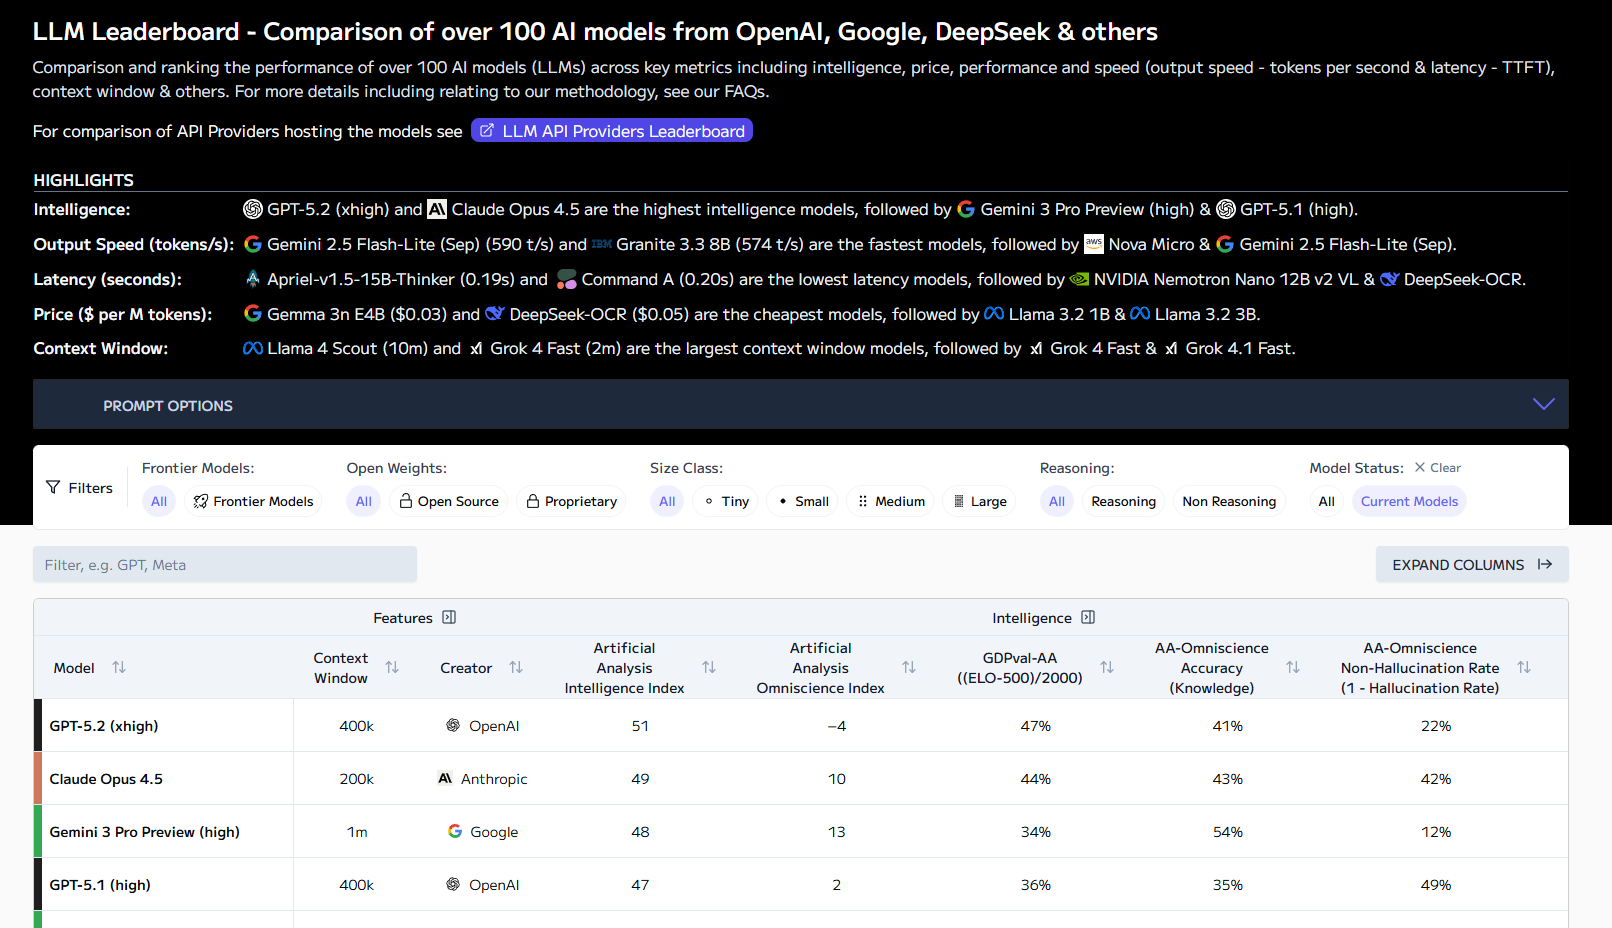This screenshot has height=928, width=1612.
Task: Sort by Omniscience Index column arrows
Action: [x=909, y=667]
